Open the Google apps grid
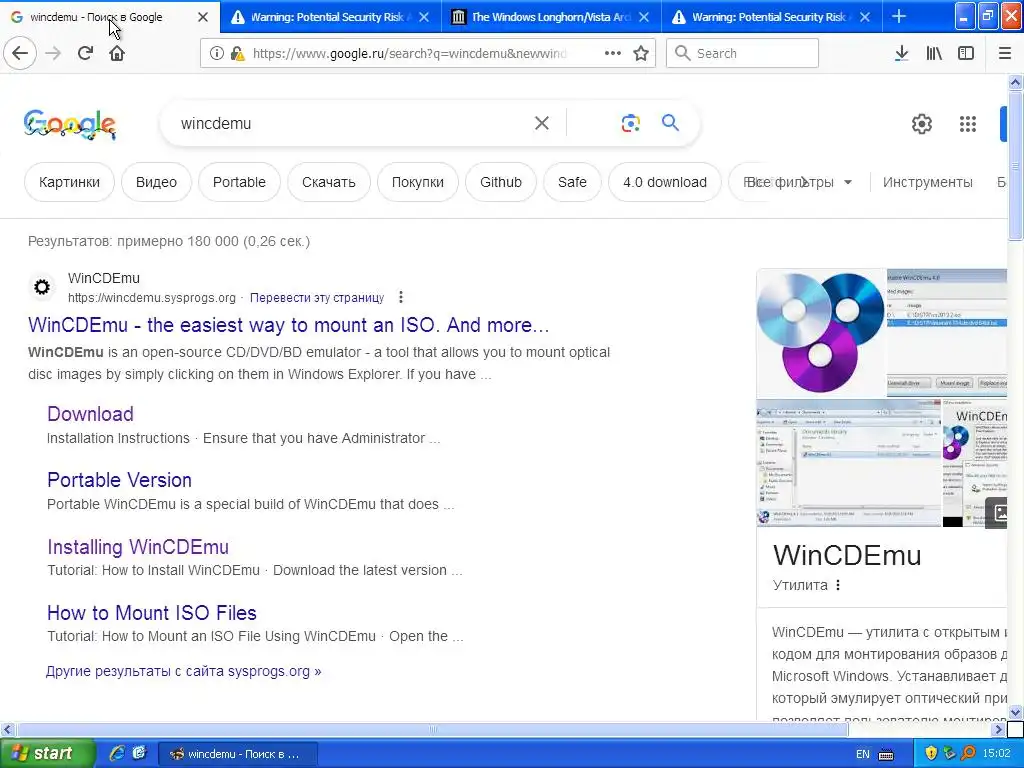Screen dimensions: 1024x768 pyautogui.click(x=968, y=123)
